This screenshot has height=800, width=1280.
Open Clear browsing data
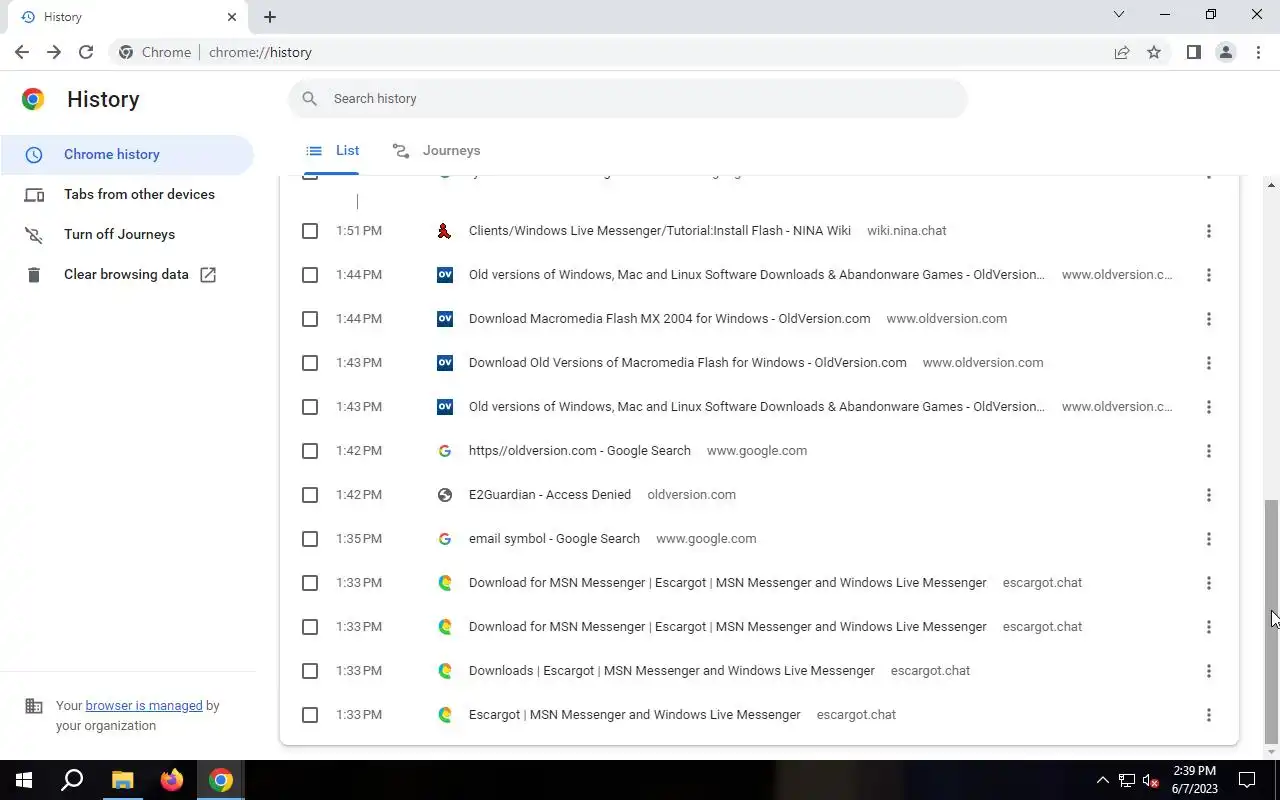pos(127,274)
